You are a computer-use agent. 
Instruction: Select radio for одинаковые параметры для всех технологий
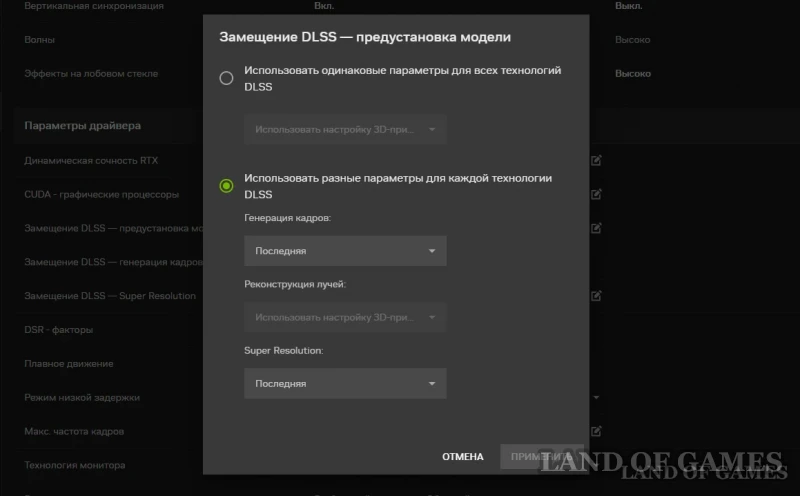tap(226, 78)
